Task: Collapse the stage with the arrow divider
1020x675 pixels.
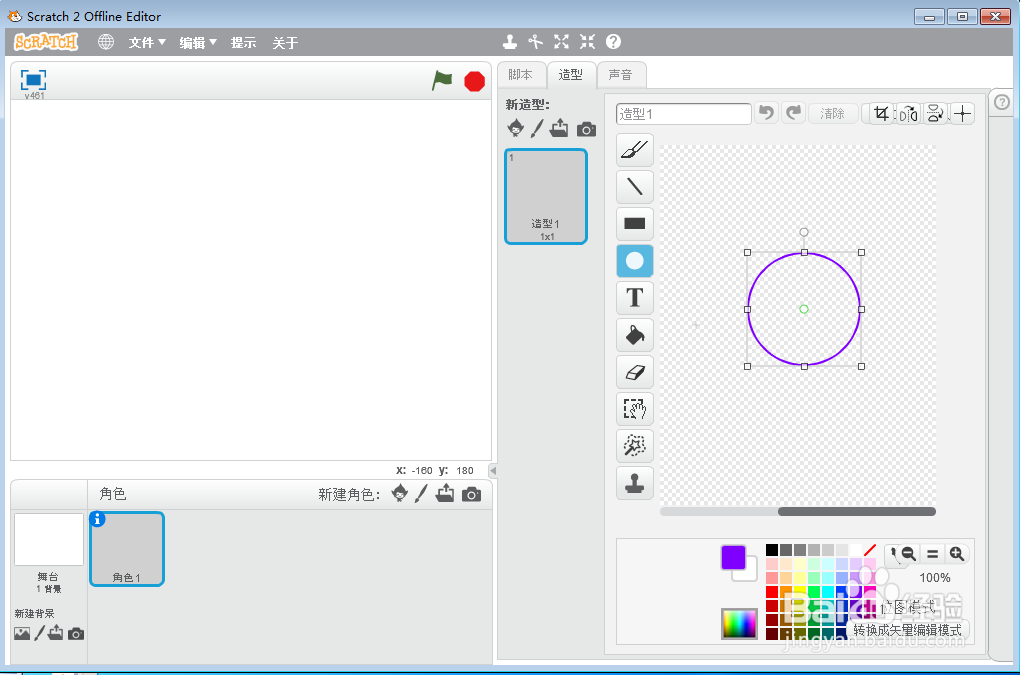Action: tap(493, 470)
